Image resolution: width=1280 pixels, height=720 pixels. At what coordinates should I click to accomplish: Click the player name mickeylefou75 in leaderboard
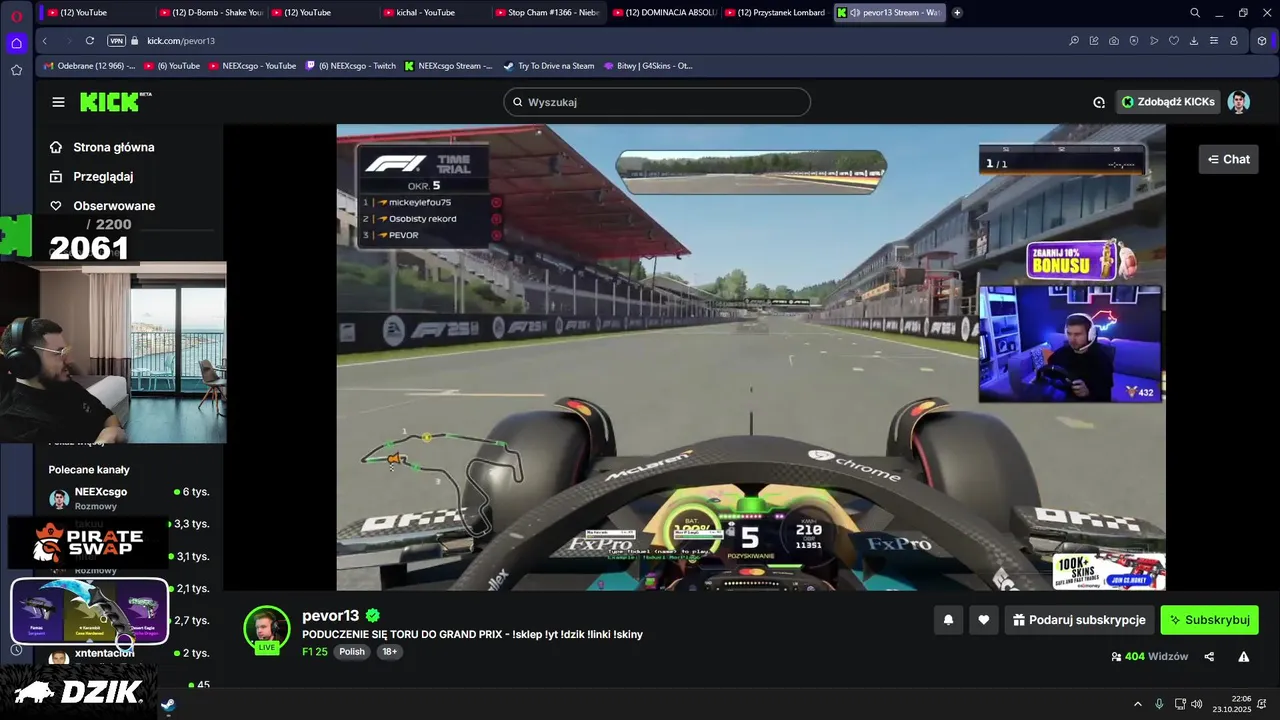click(x=420, y=202)
